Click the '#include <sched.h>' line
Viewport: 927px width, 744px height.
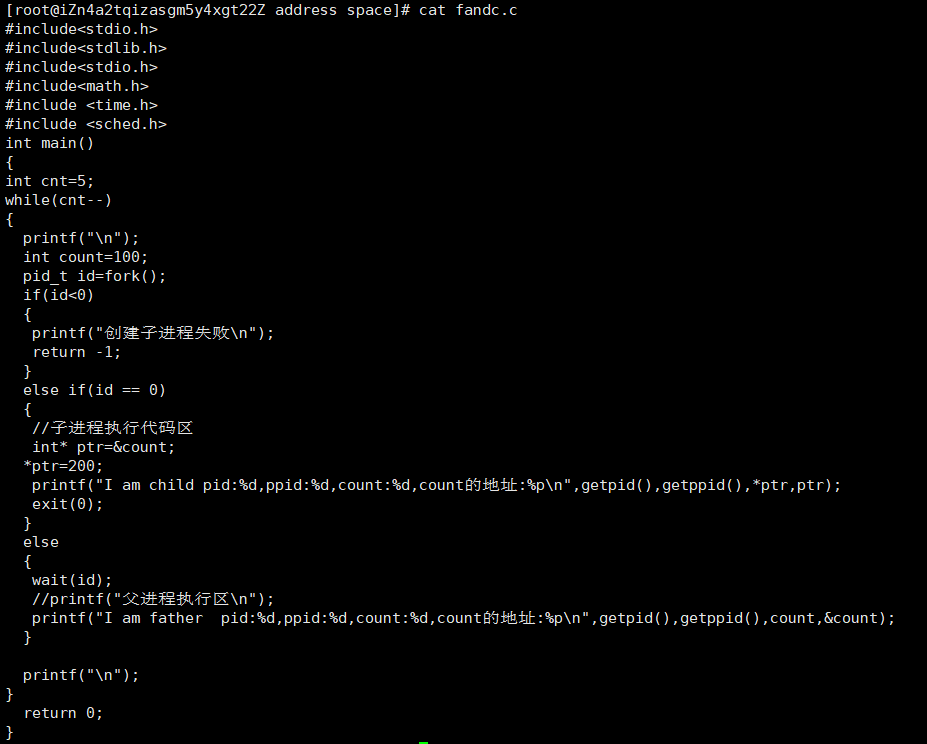coord(86,124)
